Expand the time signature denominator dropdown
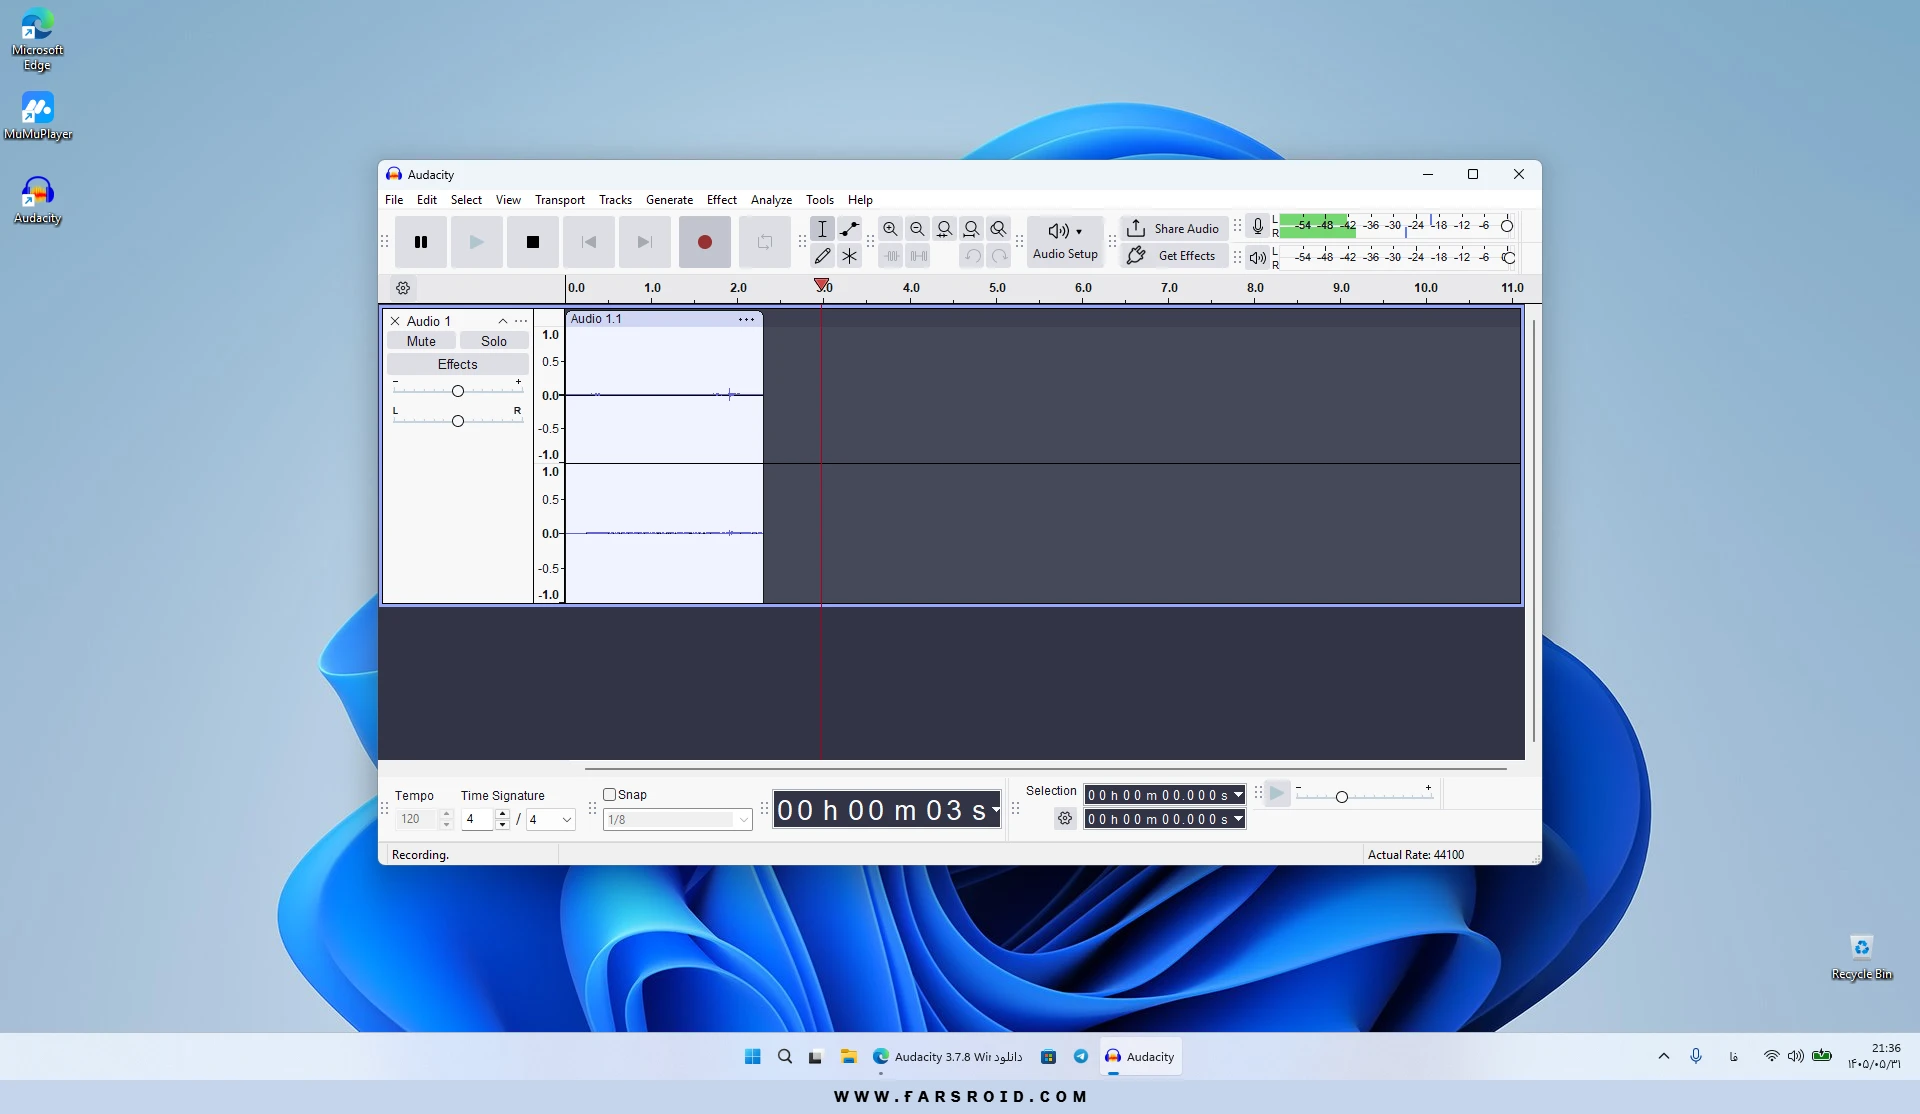 [551, 820]
